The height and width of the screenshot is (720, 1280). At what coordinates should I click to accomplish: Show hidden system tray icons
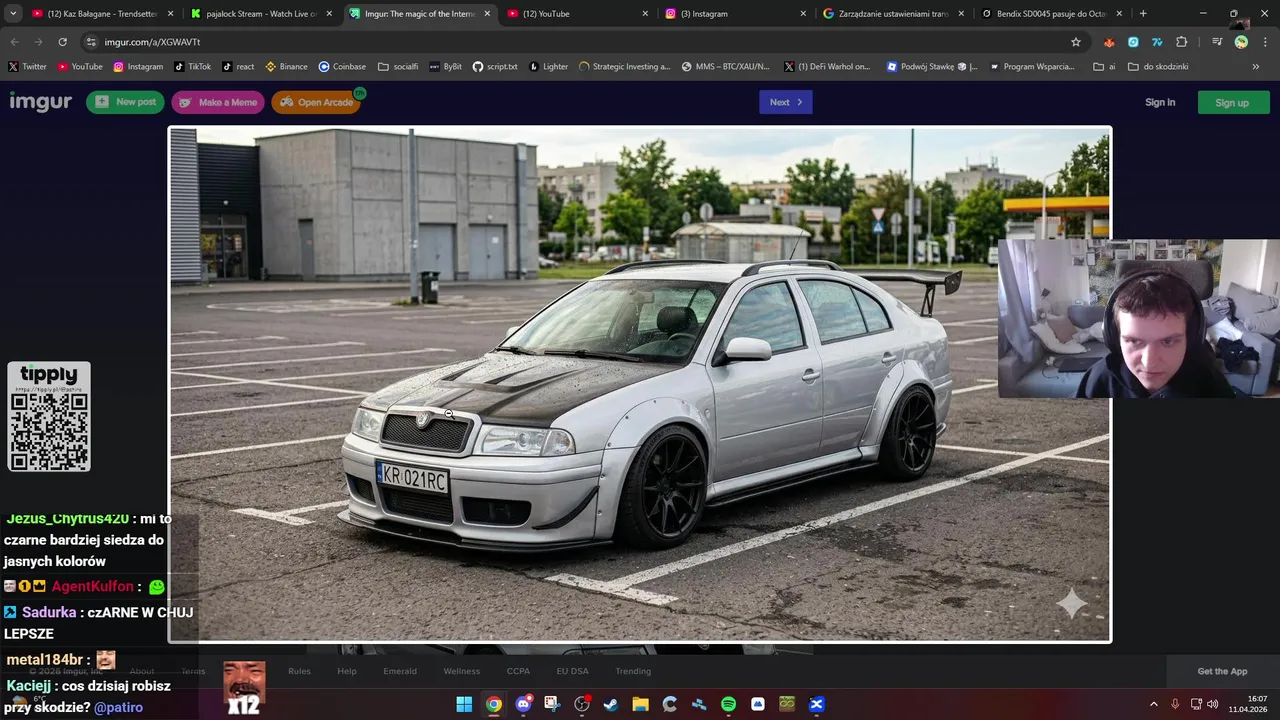point(1153,704)
